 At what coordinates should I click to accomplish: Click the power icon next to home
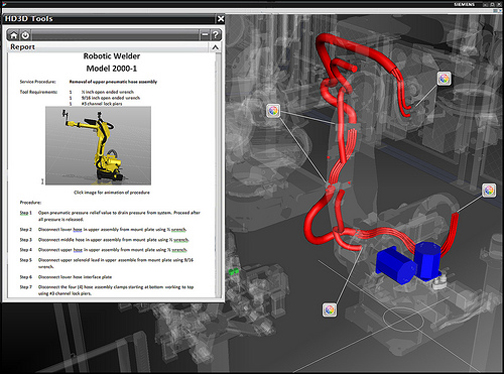point(25,35)
